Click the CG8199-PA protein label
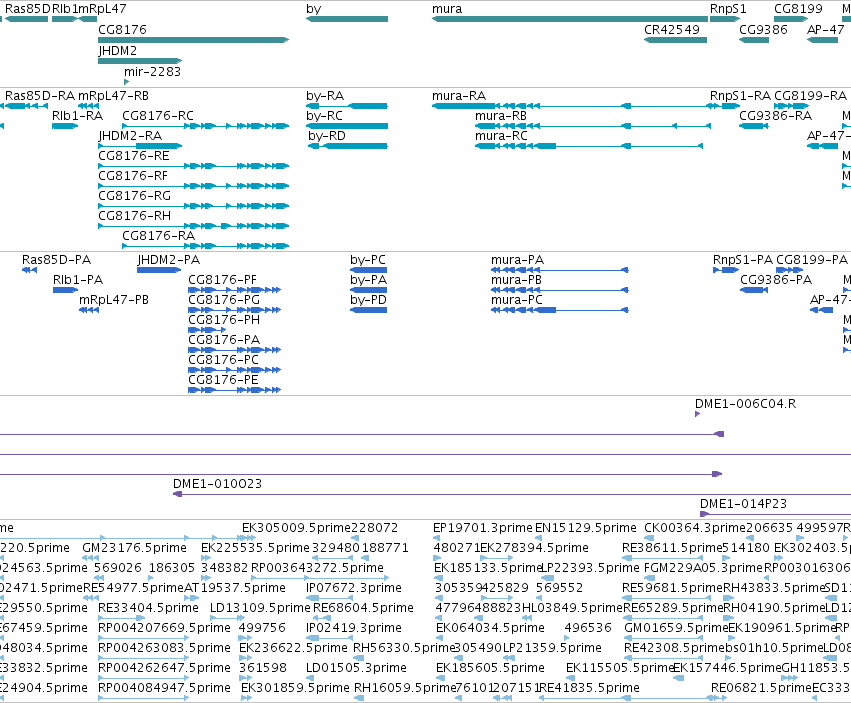Image resolution: width=851 pixels, height=703 pixels. point(812,260)
